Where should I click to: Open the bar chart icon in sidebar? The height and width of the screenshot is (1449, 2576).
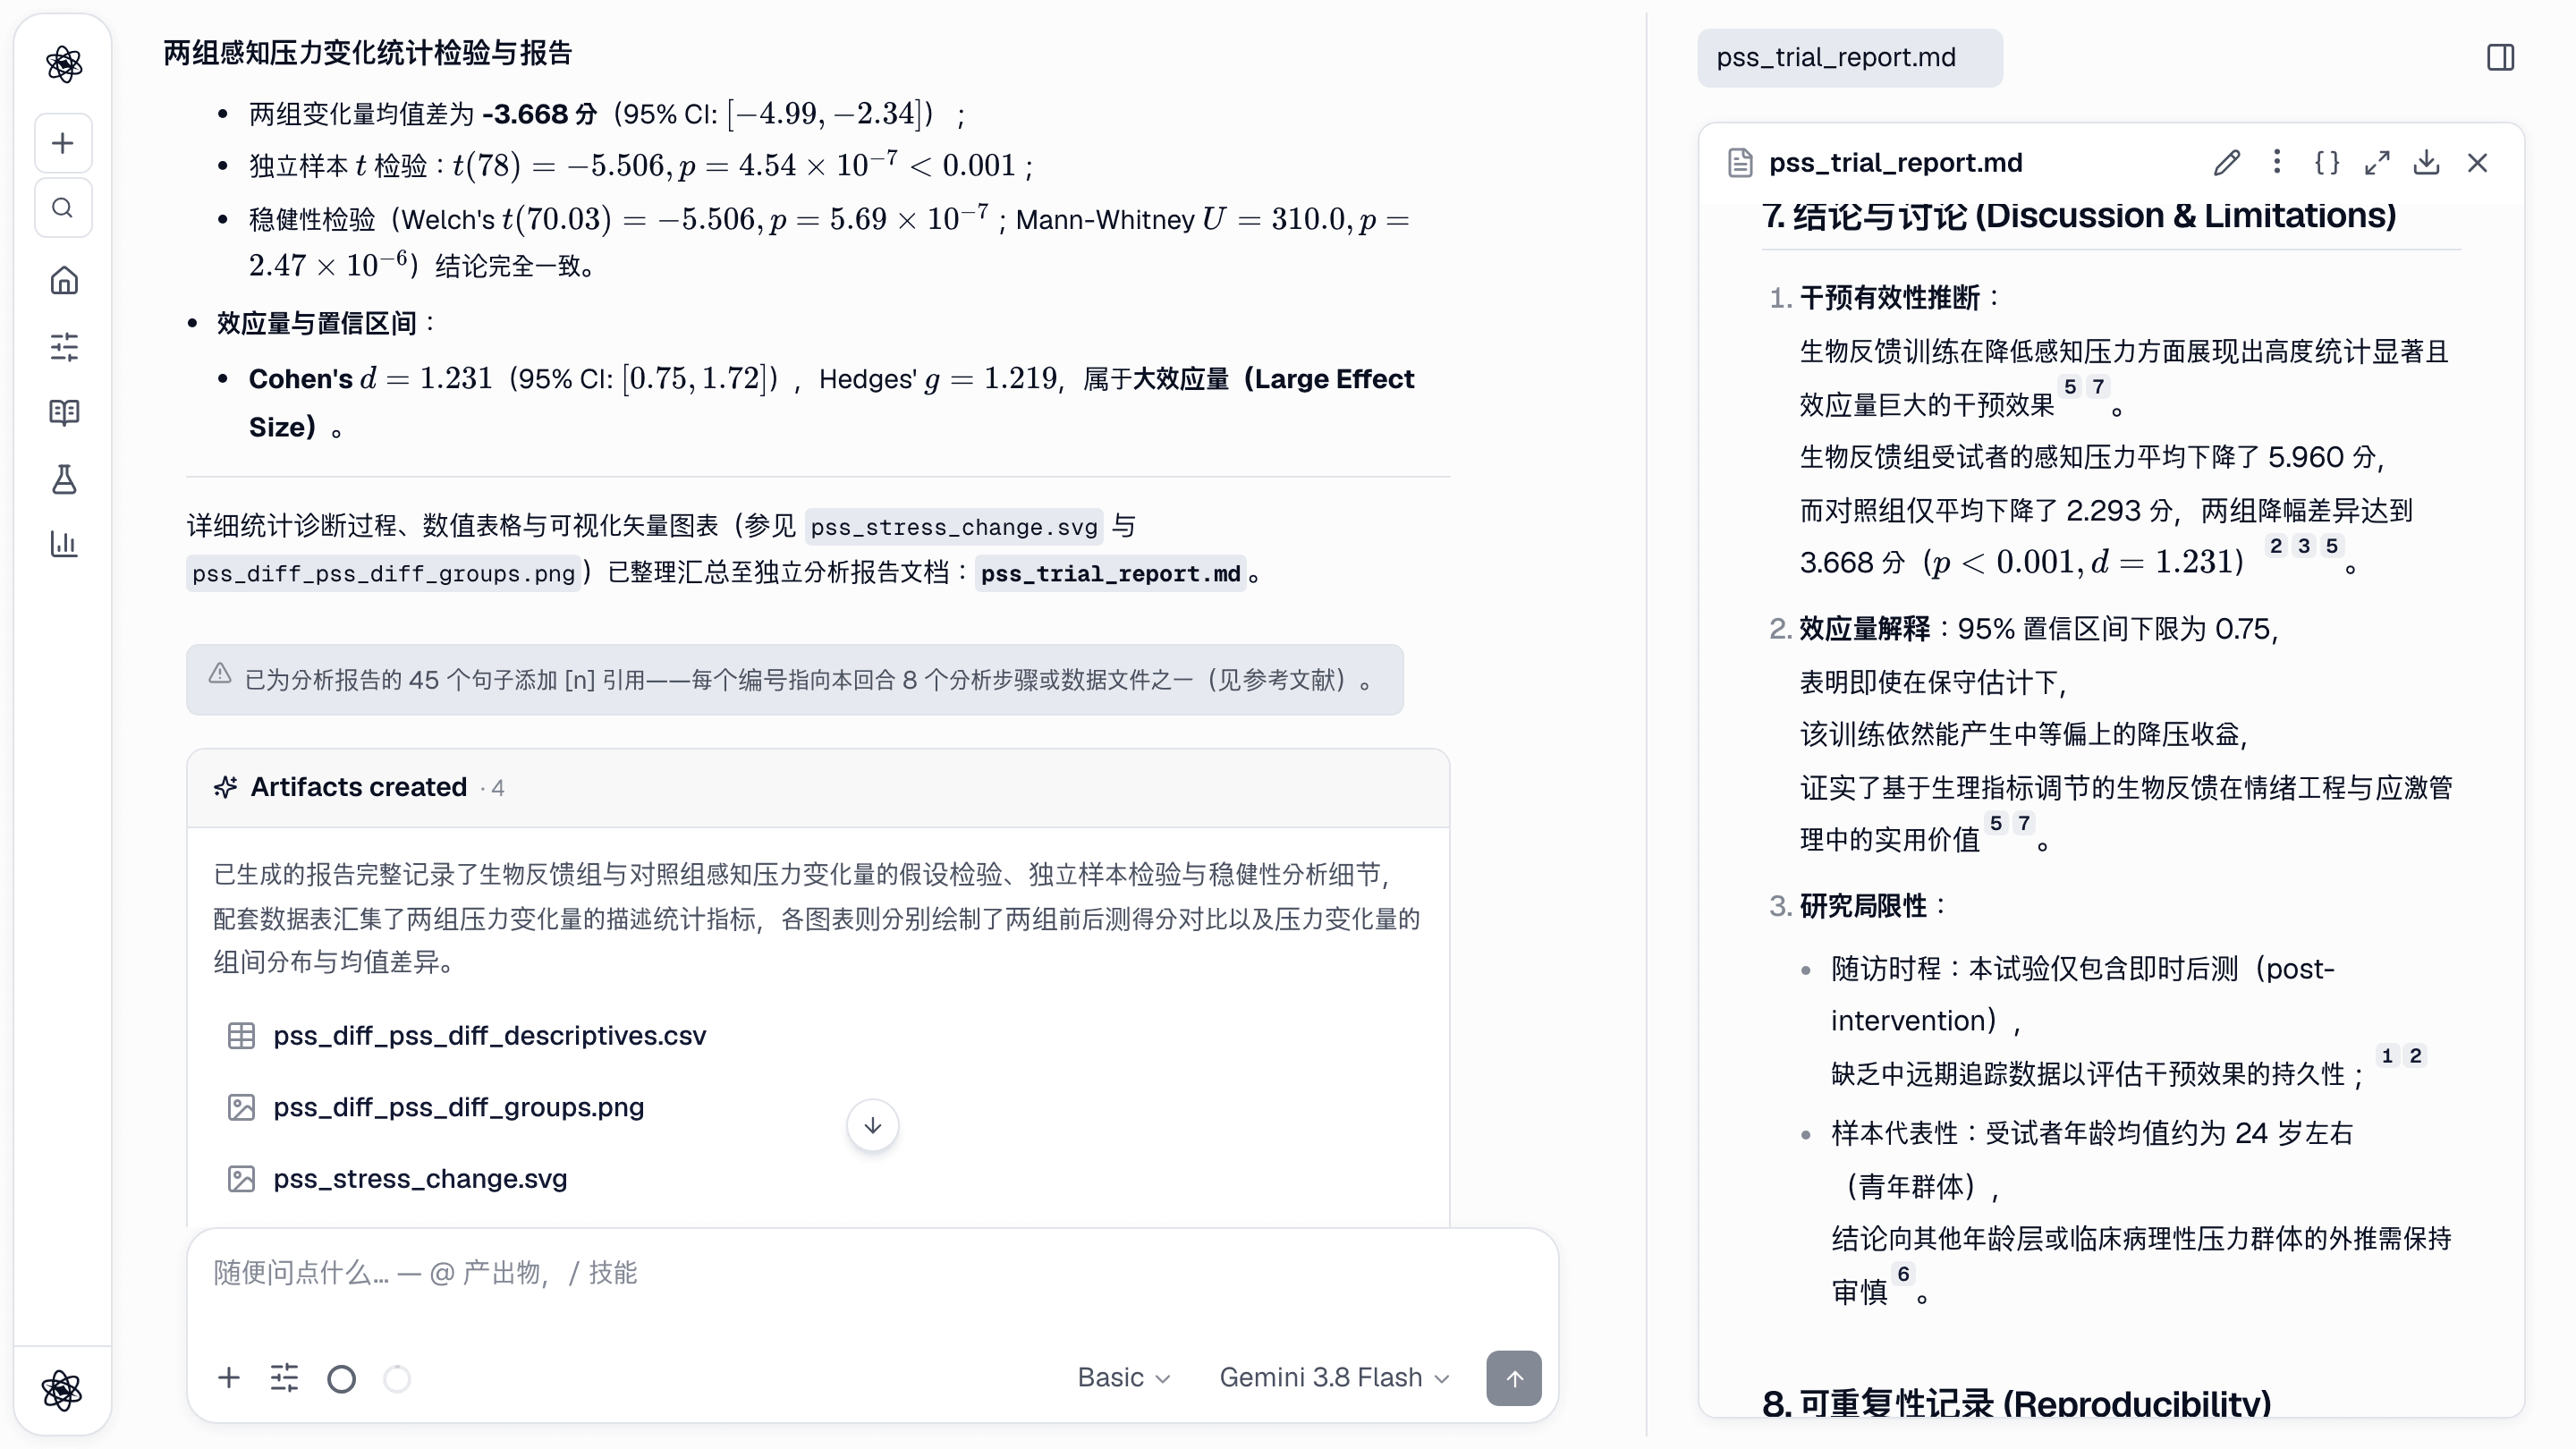[x=63, y=544]
